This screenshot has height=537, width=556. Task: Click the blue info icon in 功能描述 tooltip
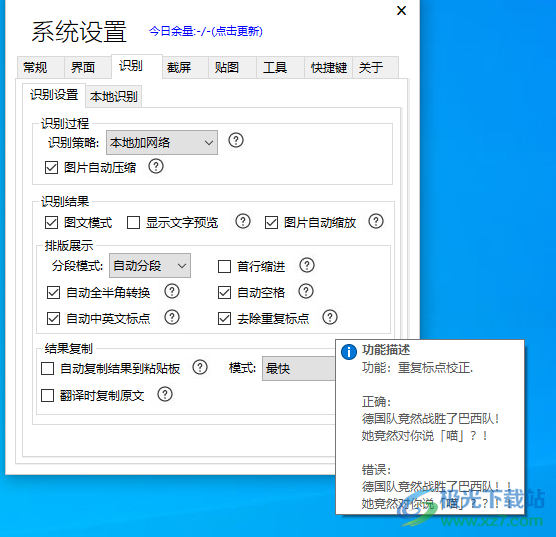[349, 352]
